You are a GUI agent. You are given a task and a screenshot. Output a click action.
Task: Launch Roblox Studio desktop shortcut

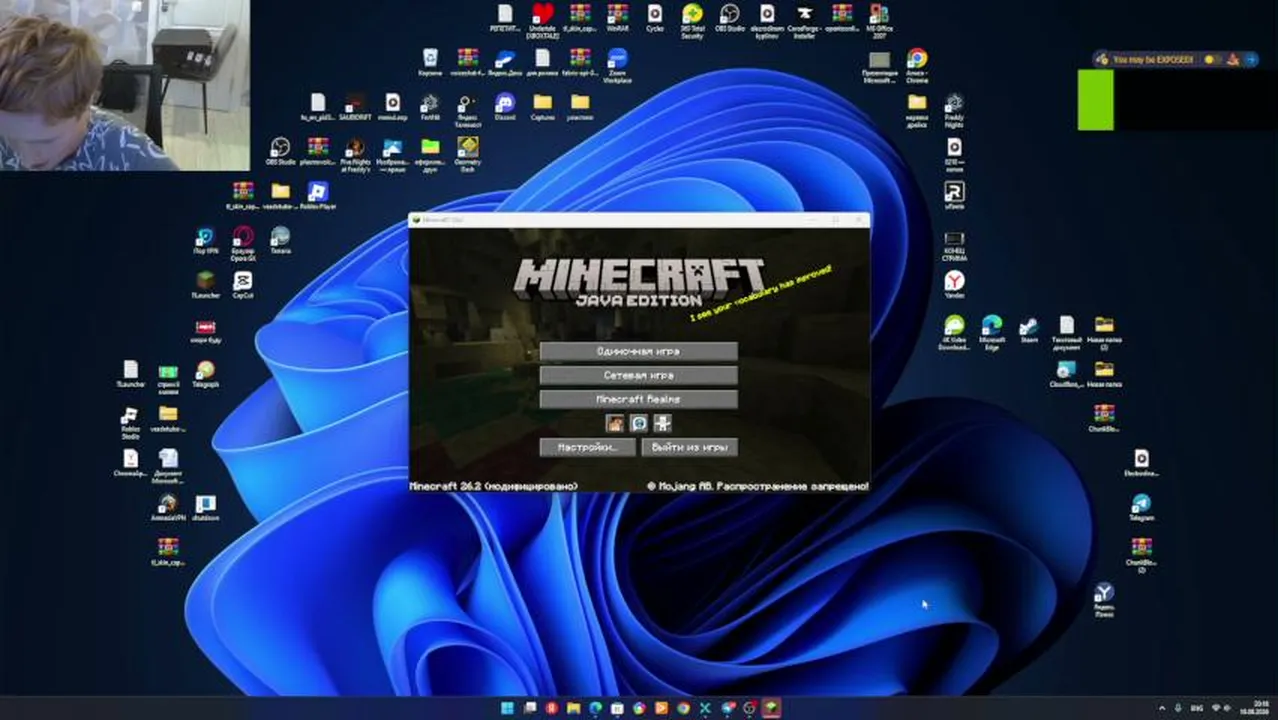(x=130, y=422)
